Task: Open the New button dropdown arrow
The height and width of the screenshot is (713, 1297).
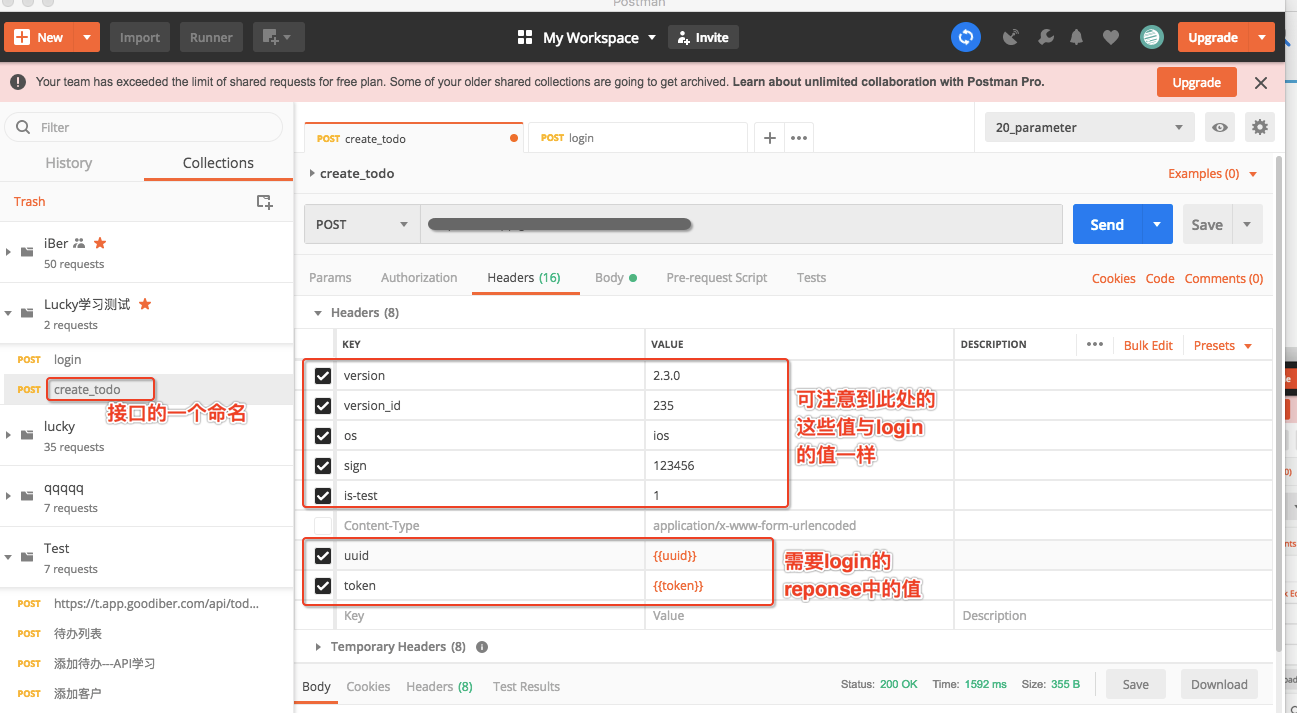Action: point(87,38)
